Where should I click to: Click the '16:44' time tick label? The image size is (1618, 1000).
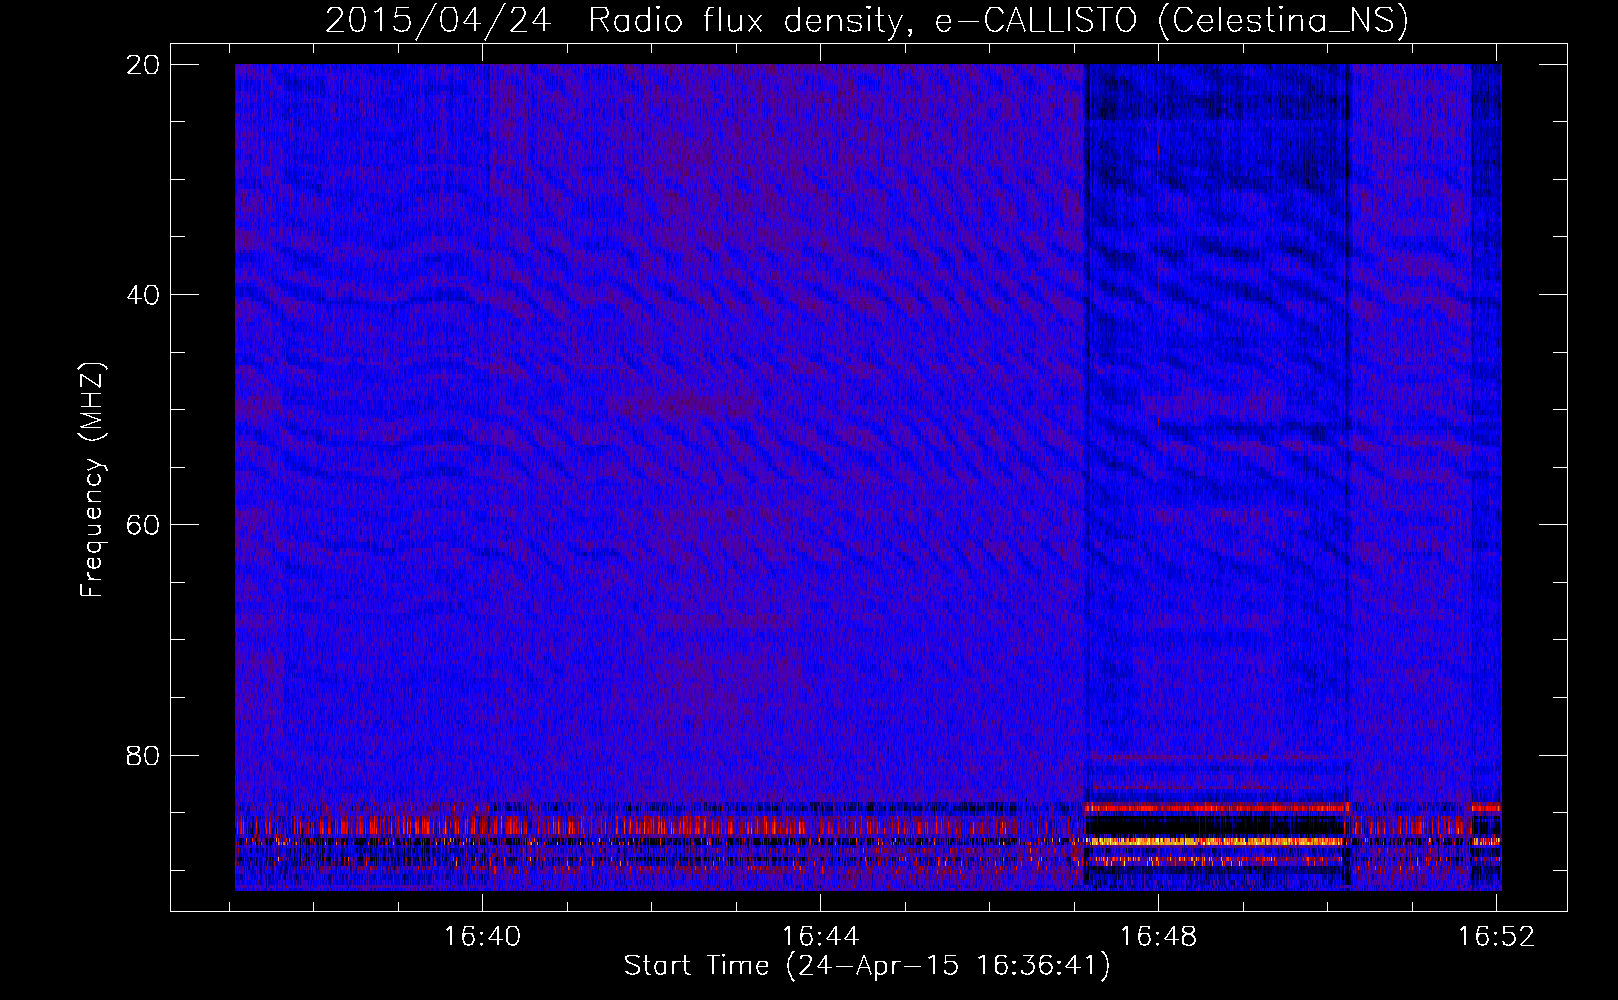pyautogui.click(x=820, y=937)
